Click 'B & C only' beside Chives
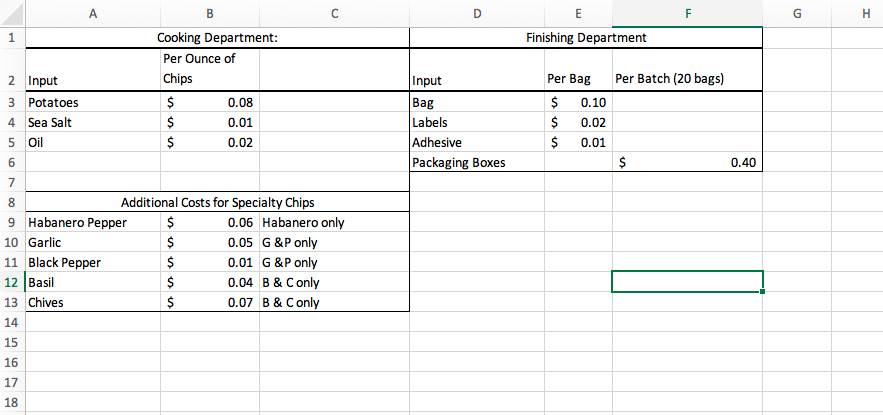Screen dimensions: 883x415 tap(335, 302)
